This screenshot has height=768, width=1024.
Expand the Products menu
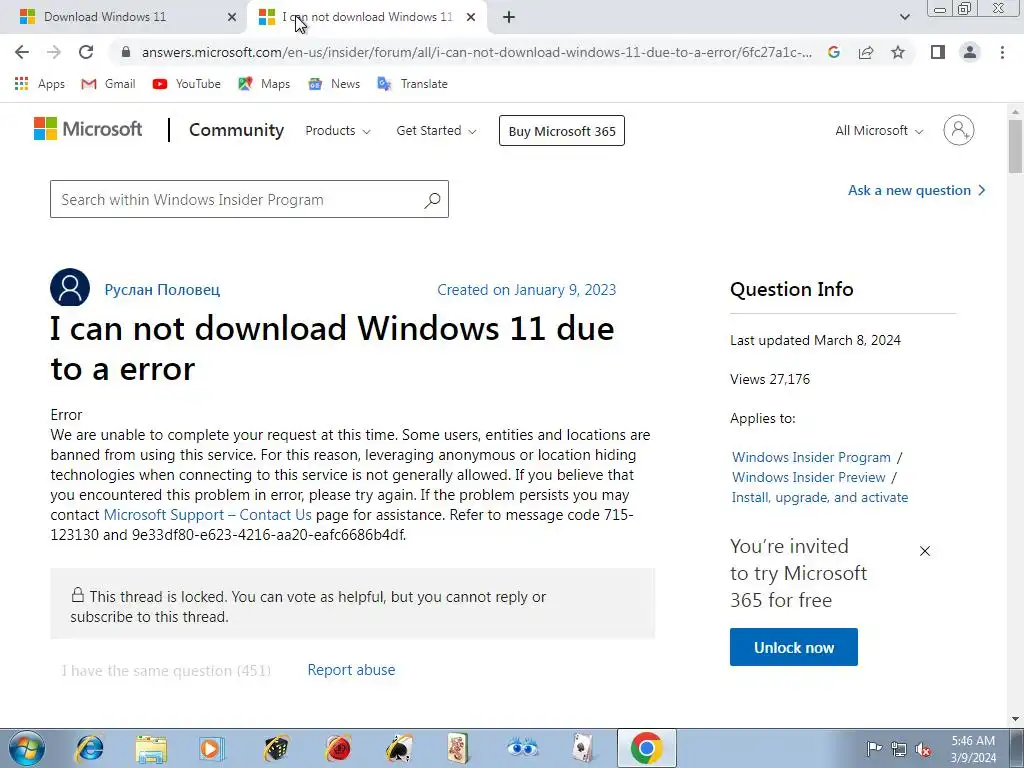coord(338,131)
